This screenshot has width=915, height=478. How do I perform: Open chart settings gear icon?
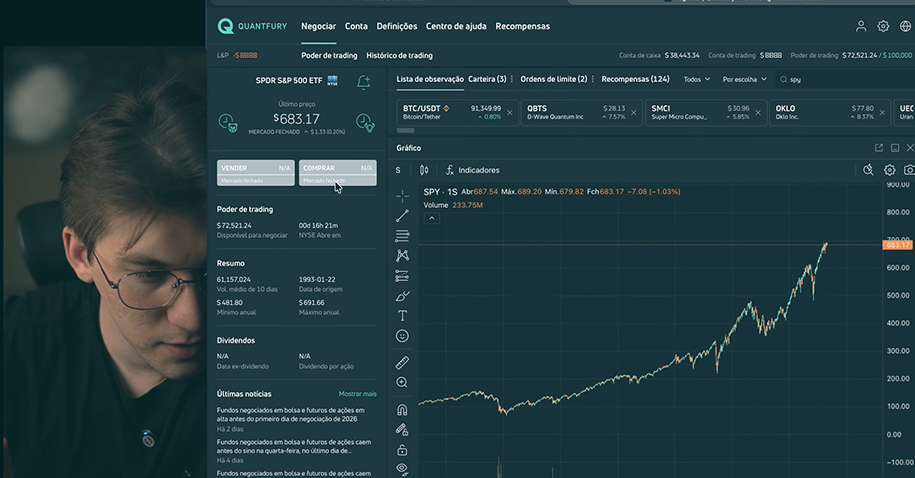(x=889, y=170)
